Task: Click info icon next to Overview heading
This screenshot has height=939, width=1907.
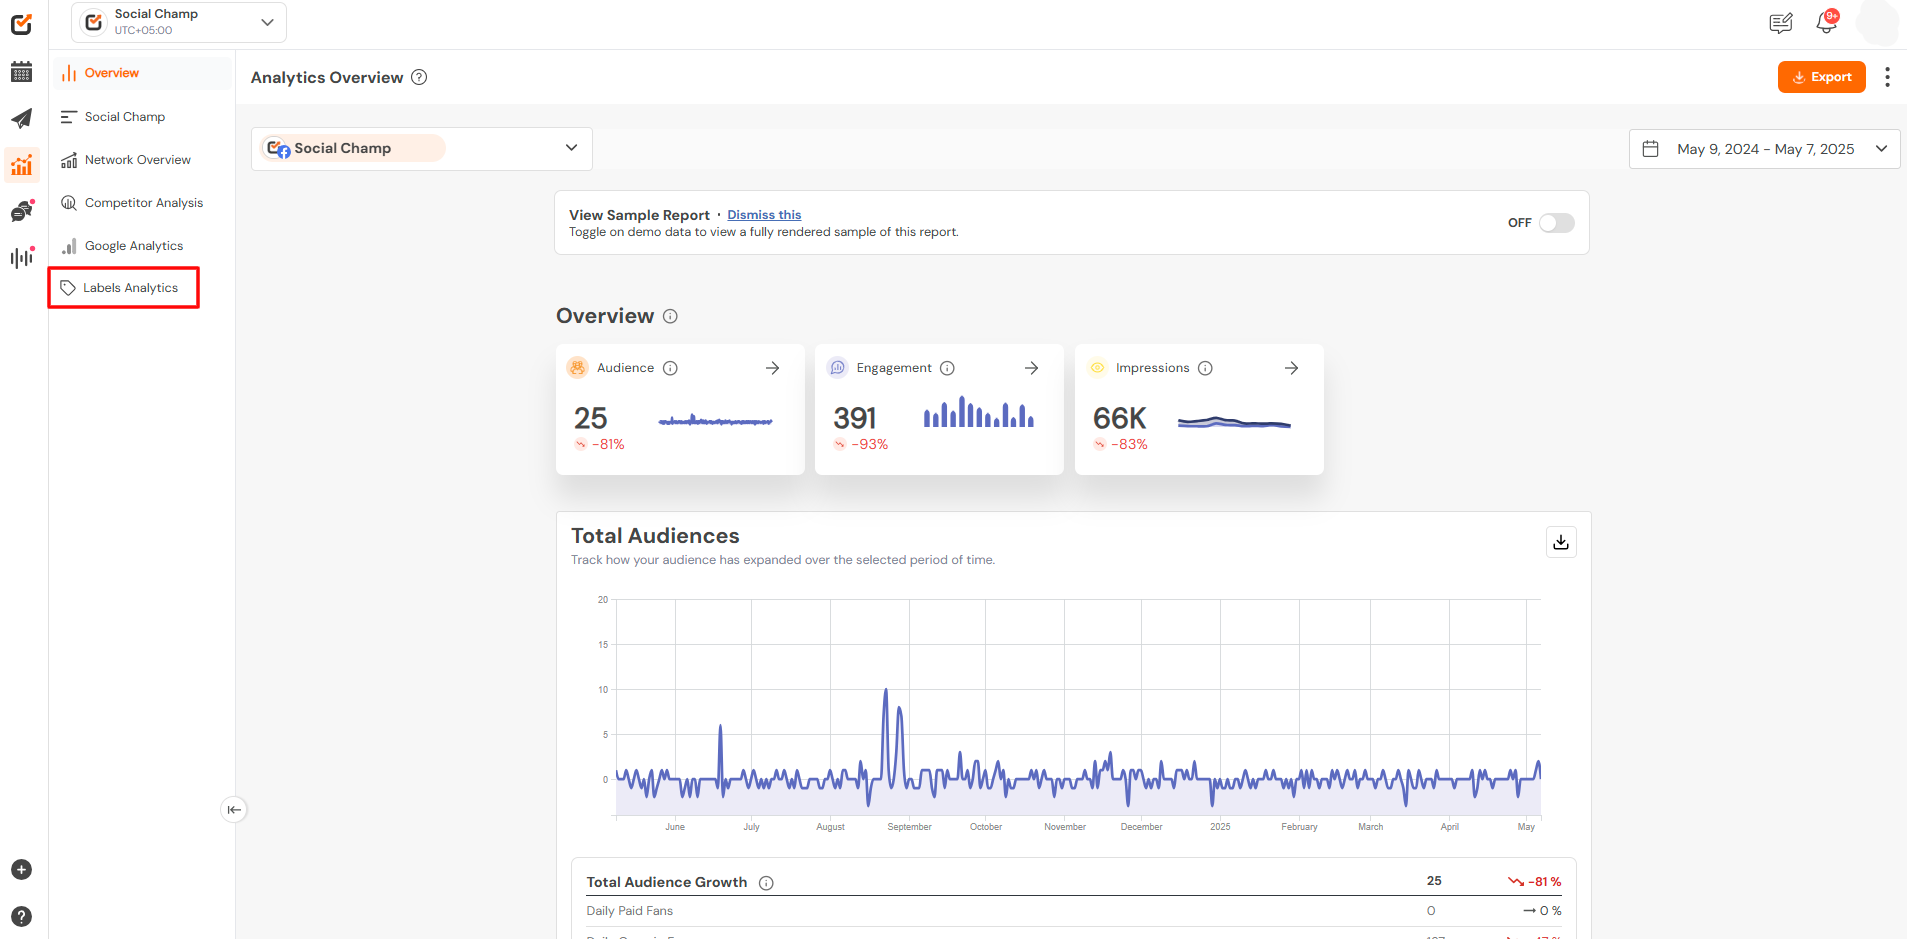Action: click(670, 316)
